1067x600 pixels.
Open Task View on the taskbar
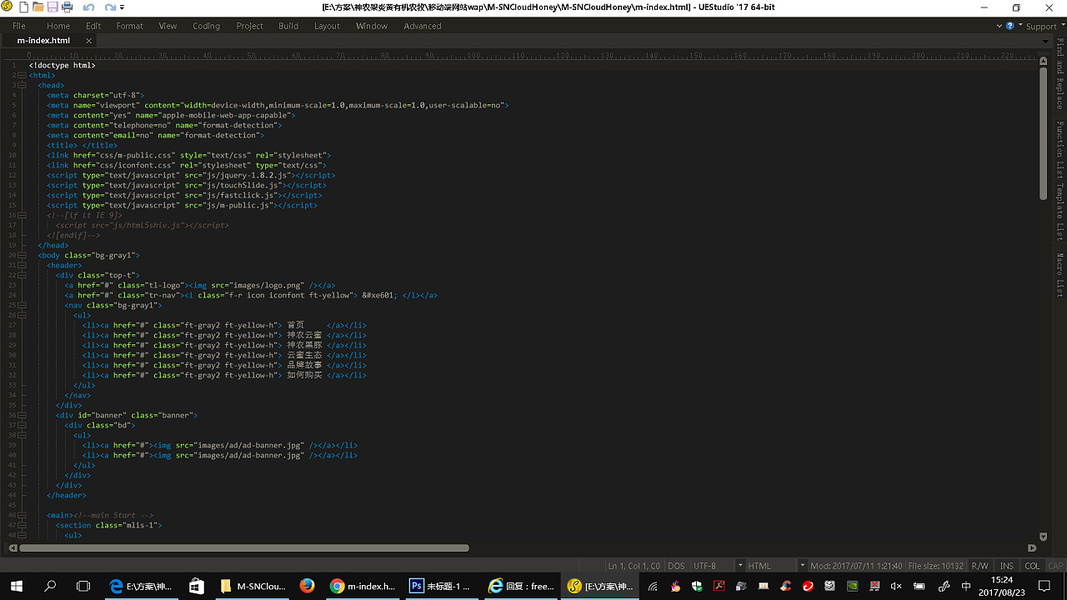83,586
